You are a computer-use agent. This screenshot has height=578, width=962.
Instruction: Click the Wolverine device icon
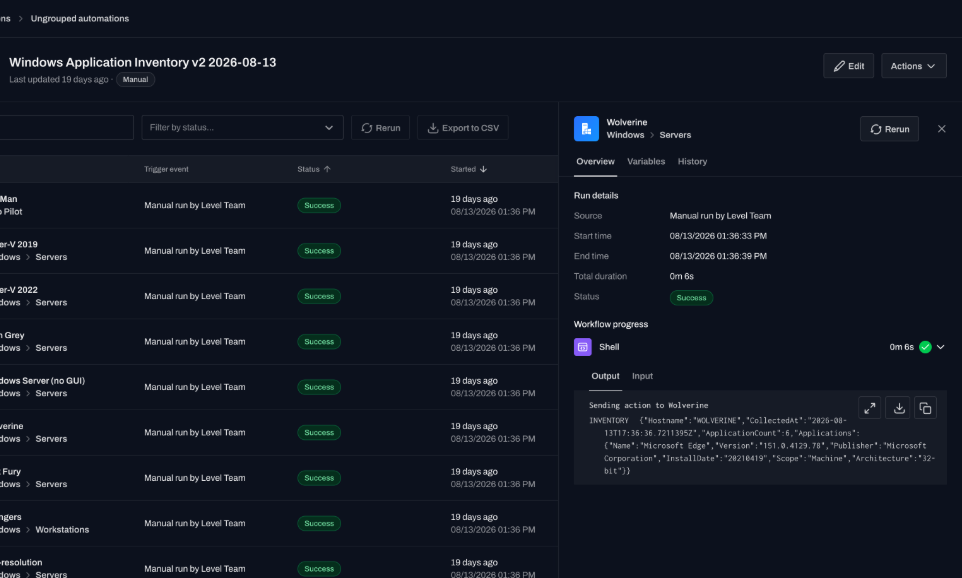(586, 129)
